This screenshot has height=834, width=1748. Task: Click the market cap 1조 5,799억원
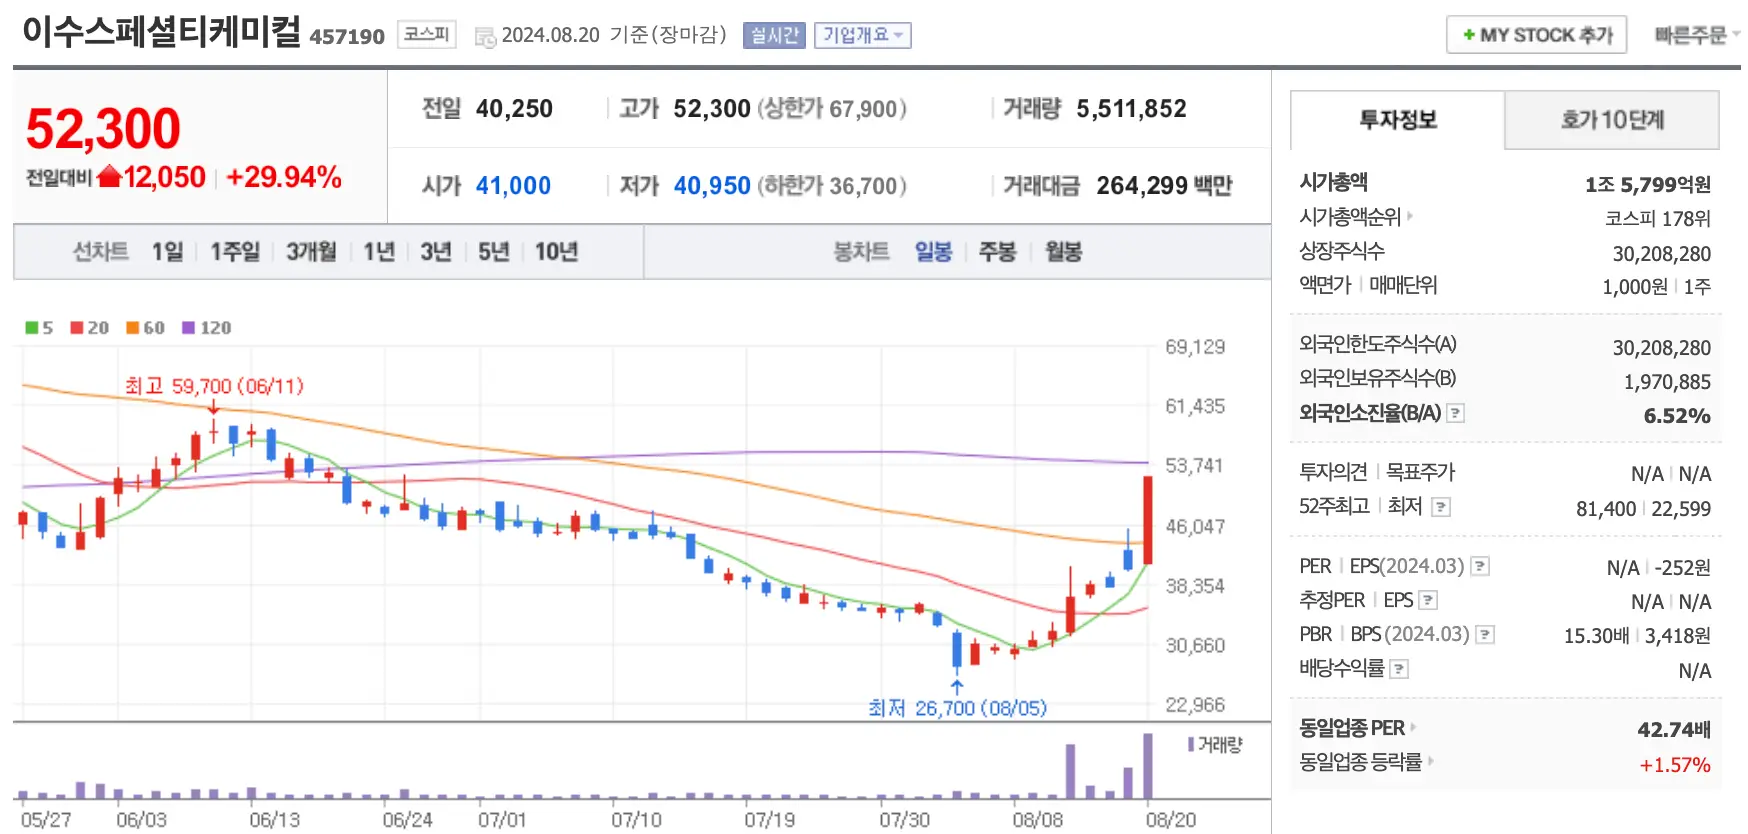point(1648,185)
